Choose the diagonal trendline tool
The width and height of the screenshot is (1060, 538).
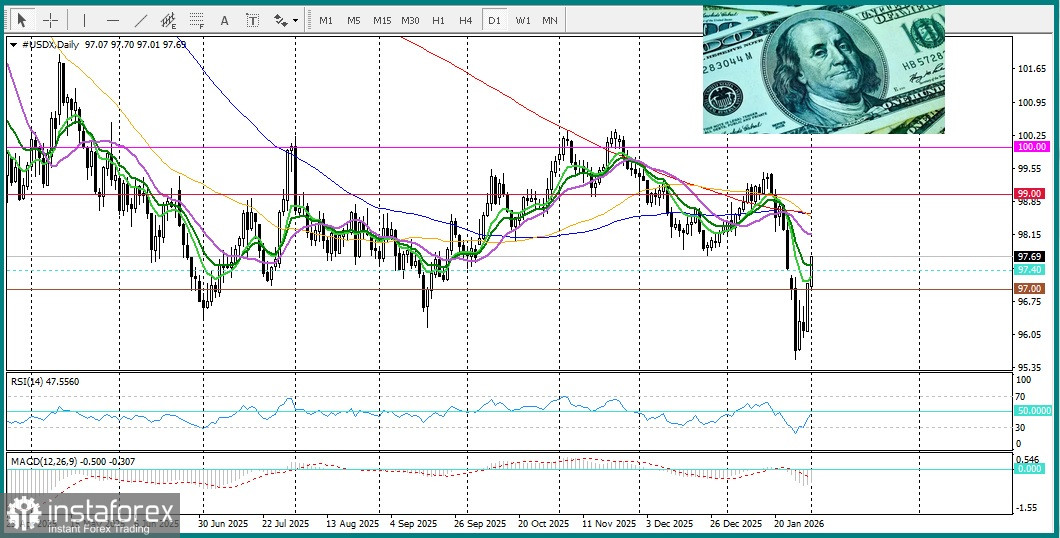(141, 20)
